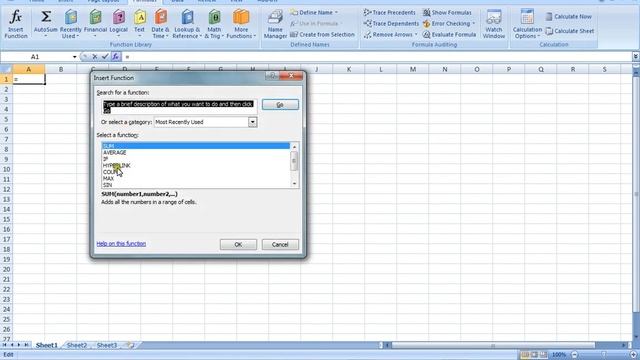
Task: Click the Select All corner button
Action: (x=6, y=69)
